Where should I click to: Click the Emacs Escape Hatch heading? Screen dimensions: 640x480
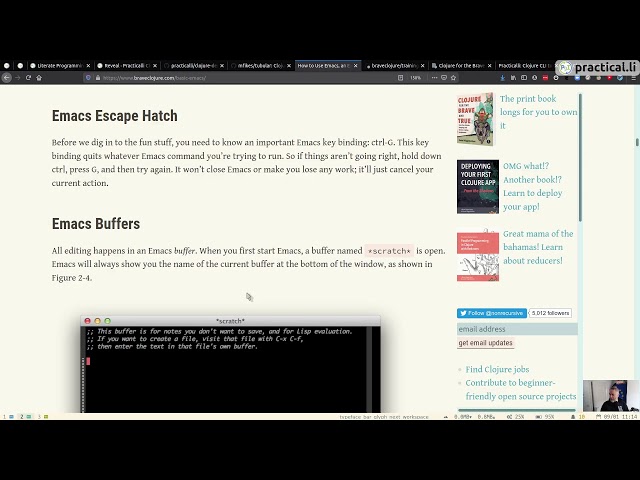115,116
